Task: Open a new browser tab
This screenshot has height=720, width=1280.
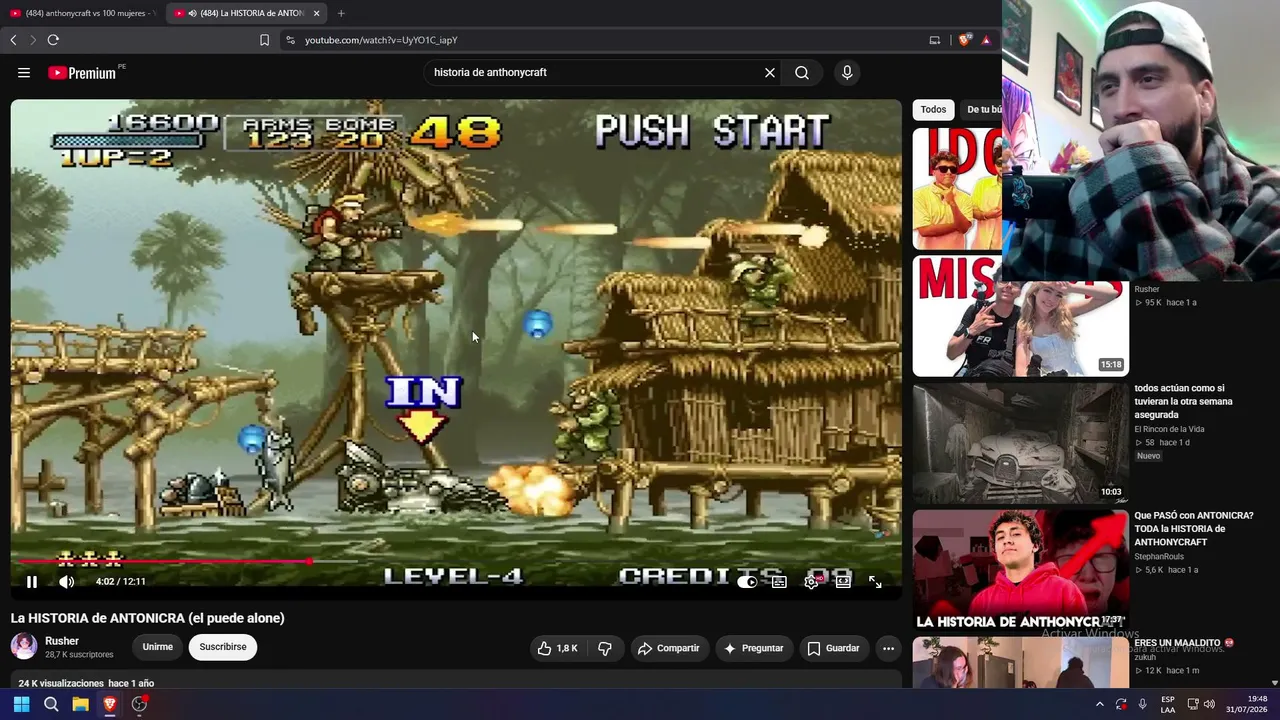Action: [341, 13]
